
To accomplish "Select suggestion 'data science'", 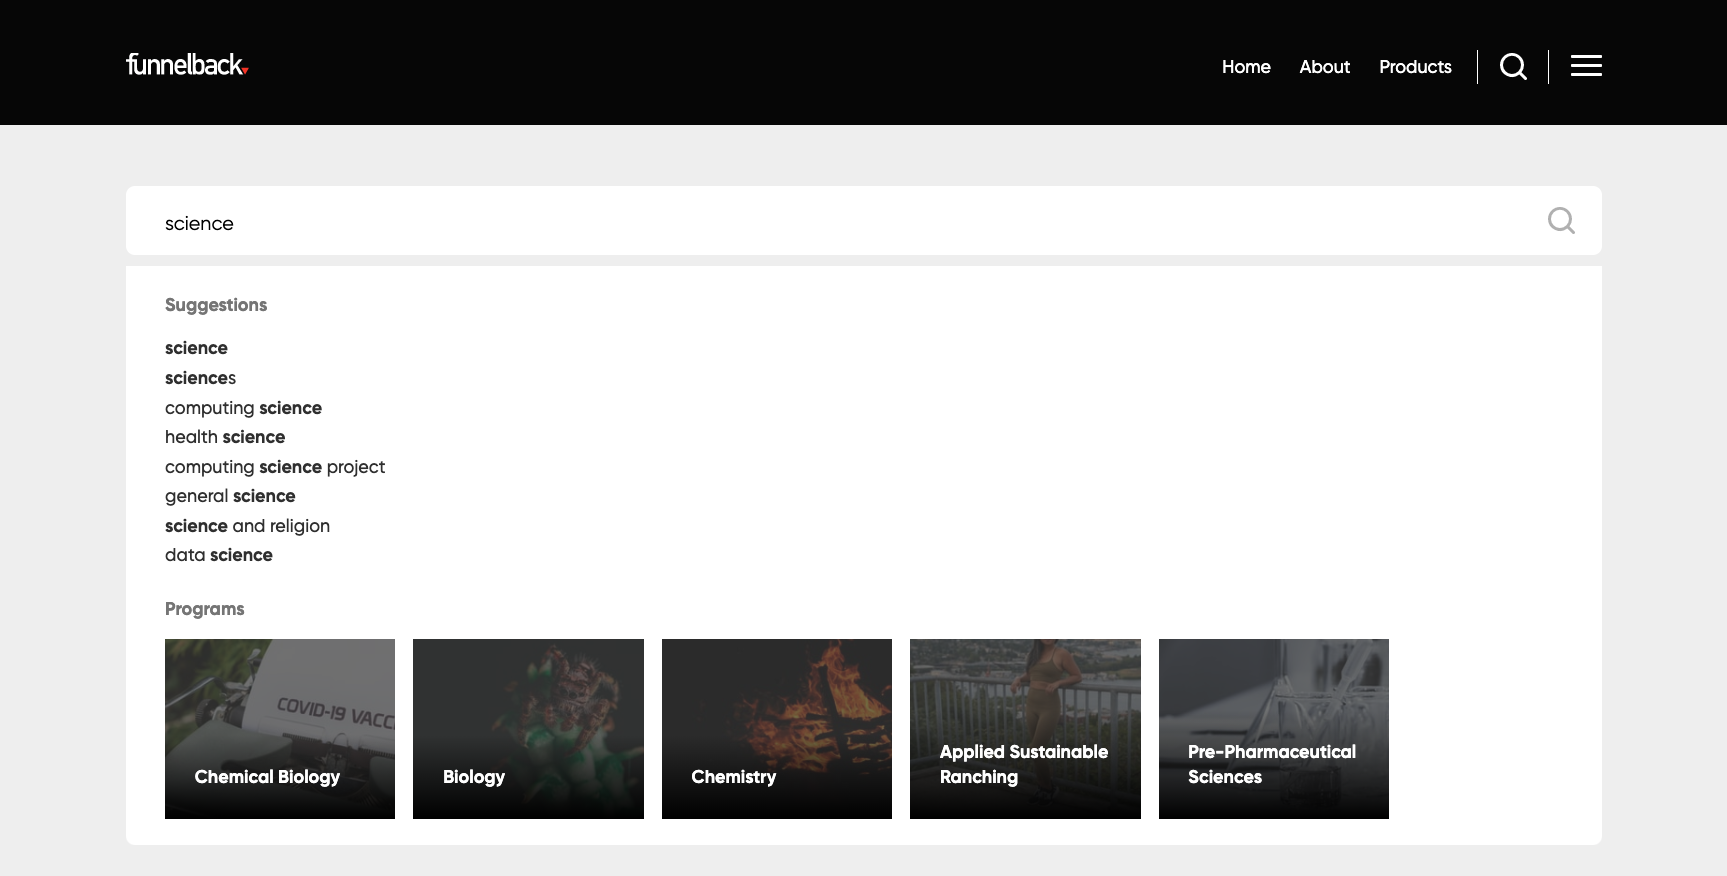I will point(219,555).
